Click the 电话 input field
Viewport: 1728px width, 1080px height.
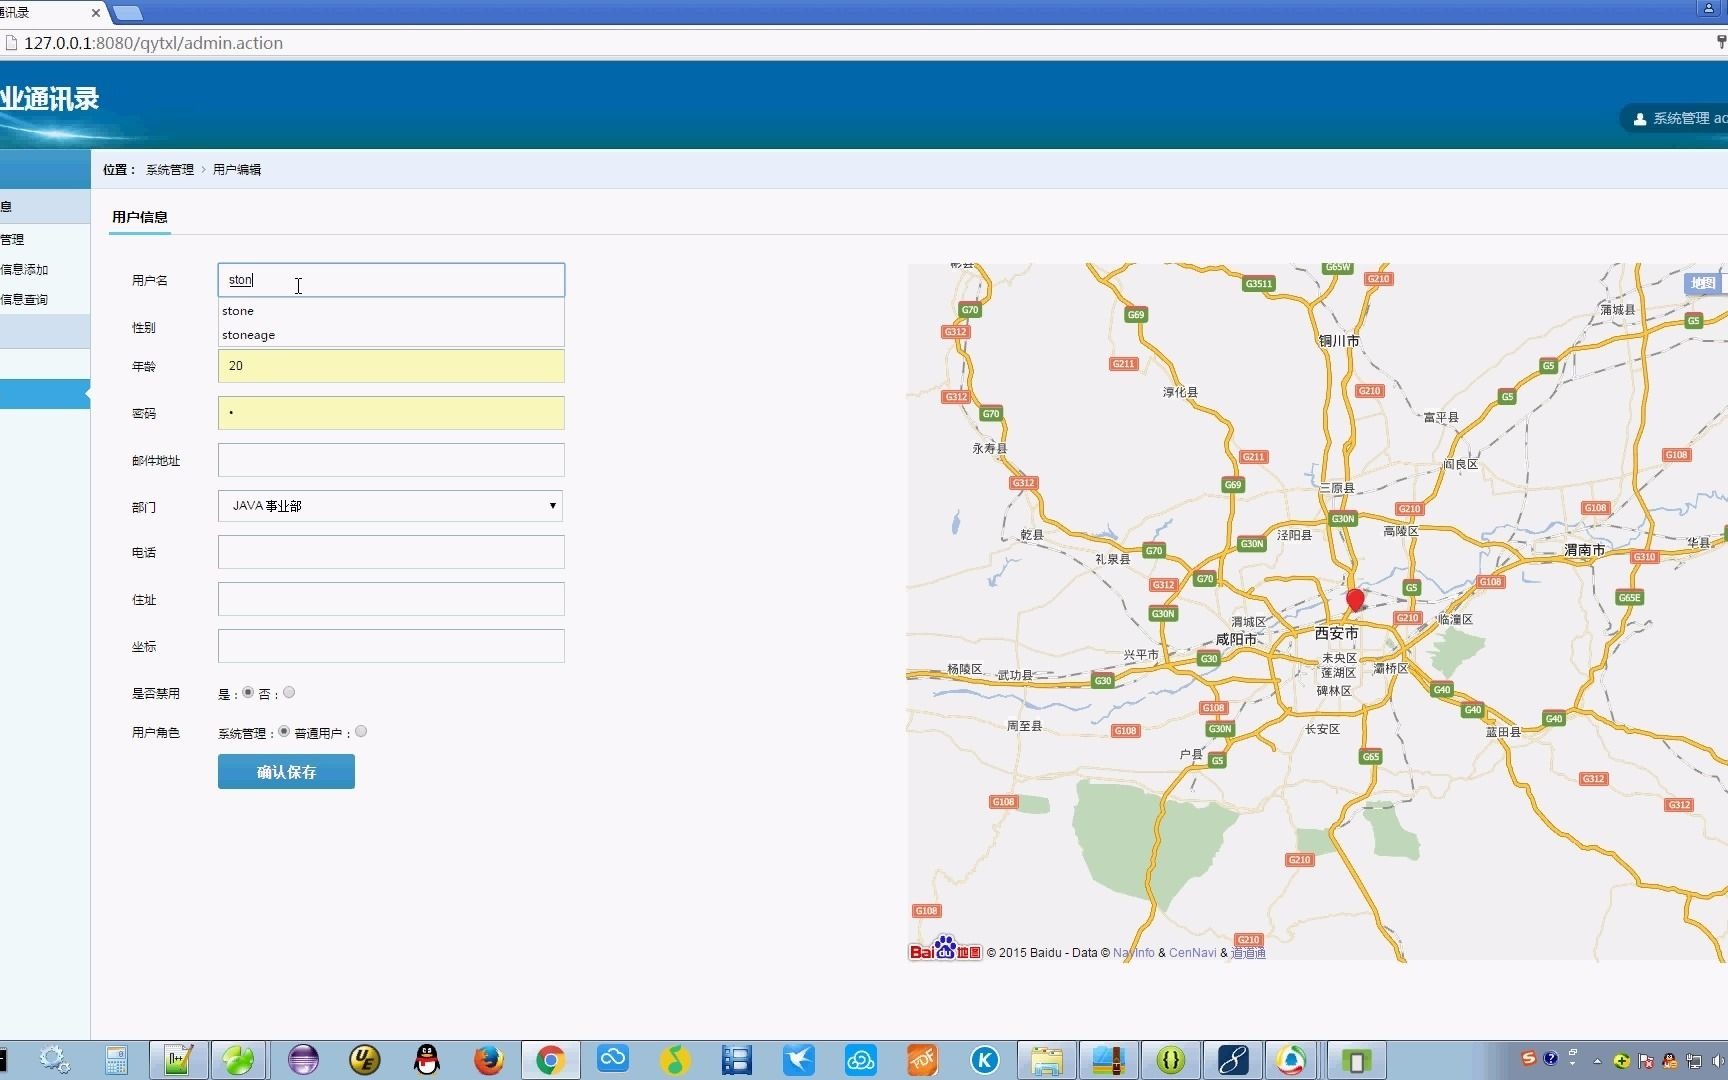(391, 552)
